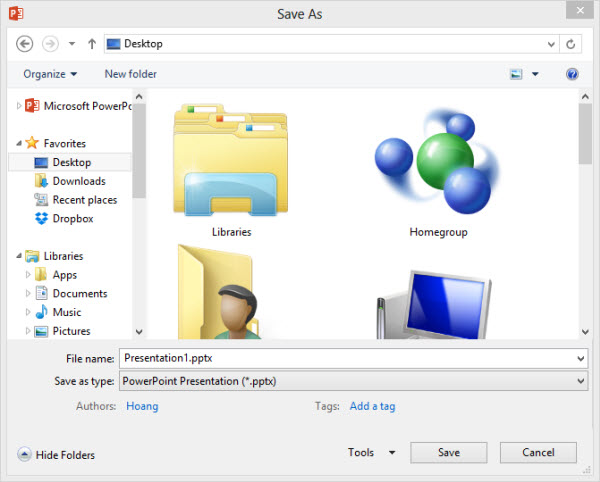Open the Save as type dropdown
This screenshot has height=482, width=600.
coord(581,381)
